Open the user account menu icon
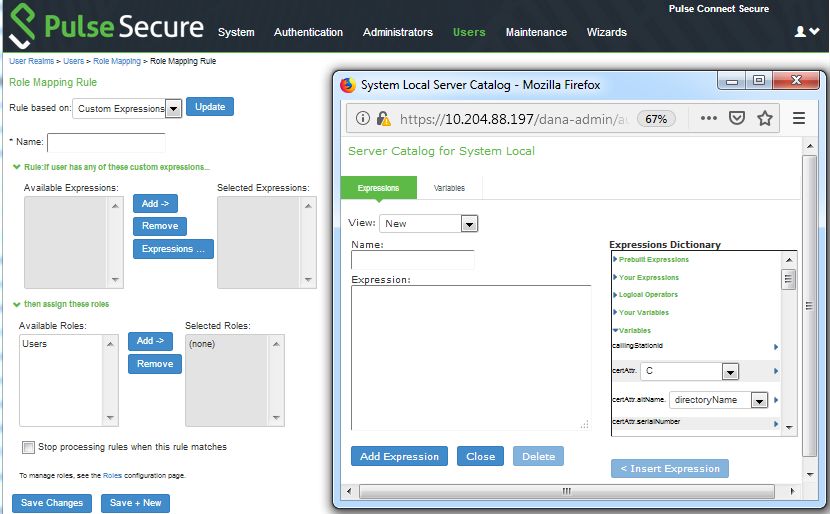 point(807,32)
